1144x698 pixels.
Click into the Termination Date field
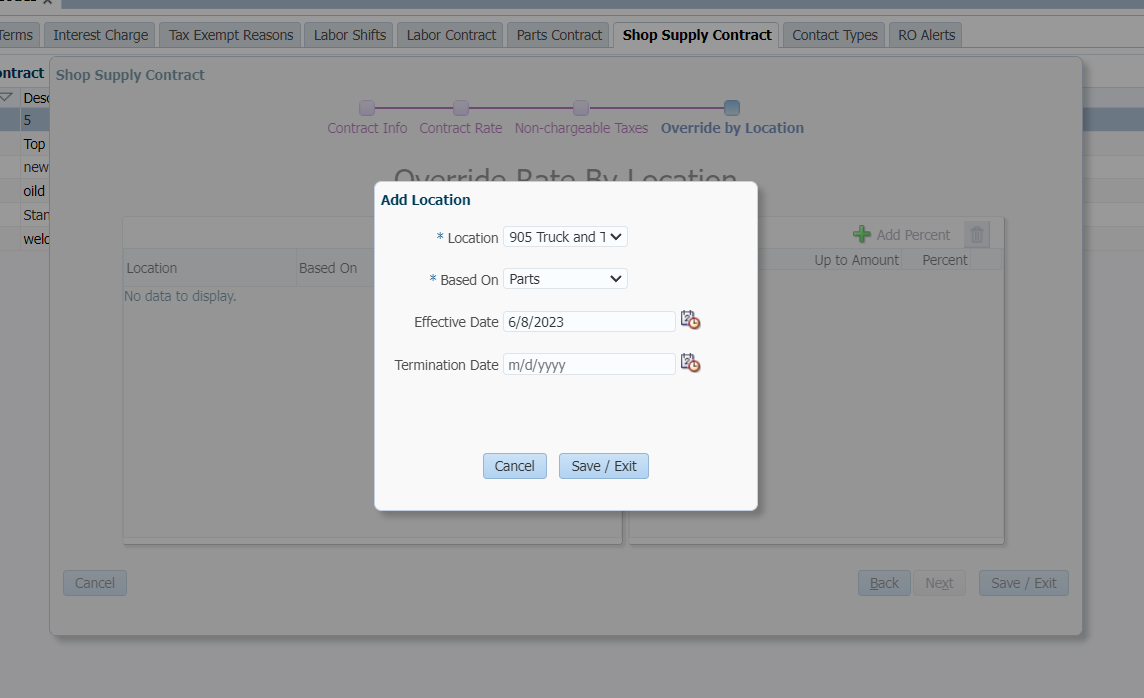tap(588, 365)
